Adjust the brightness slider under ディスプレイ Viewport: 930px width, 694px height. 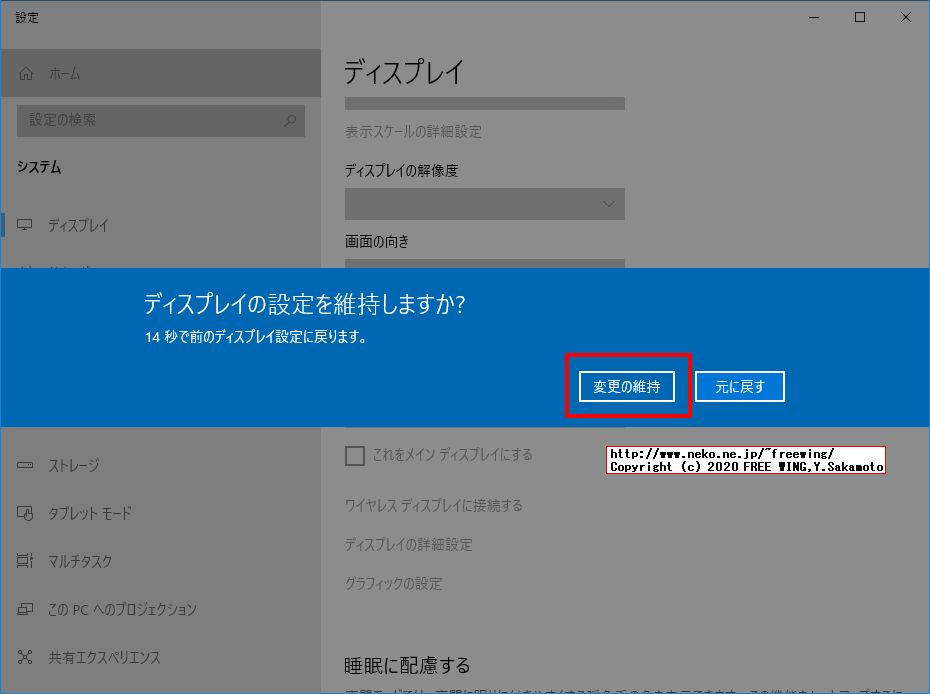[x=484, y=102]
